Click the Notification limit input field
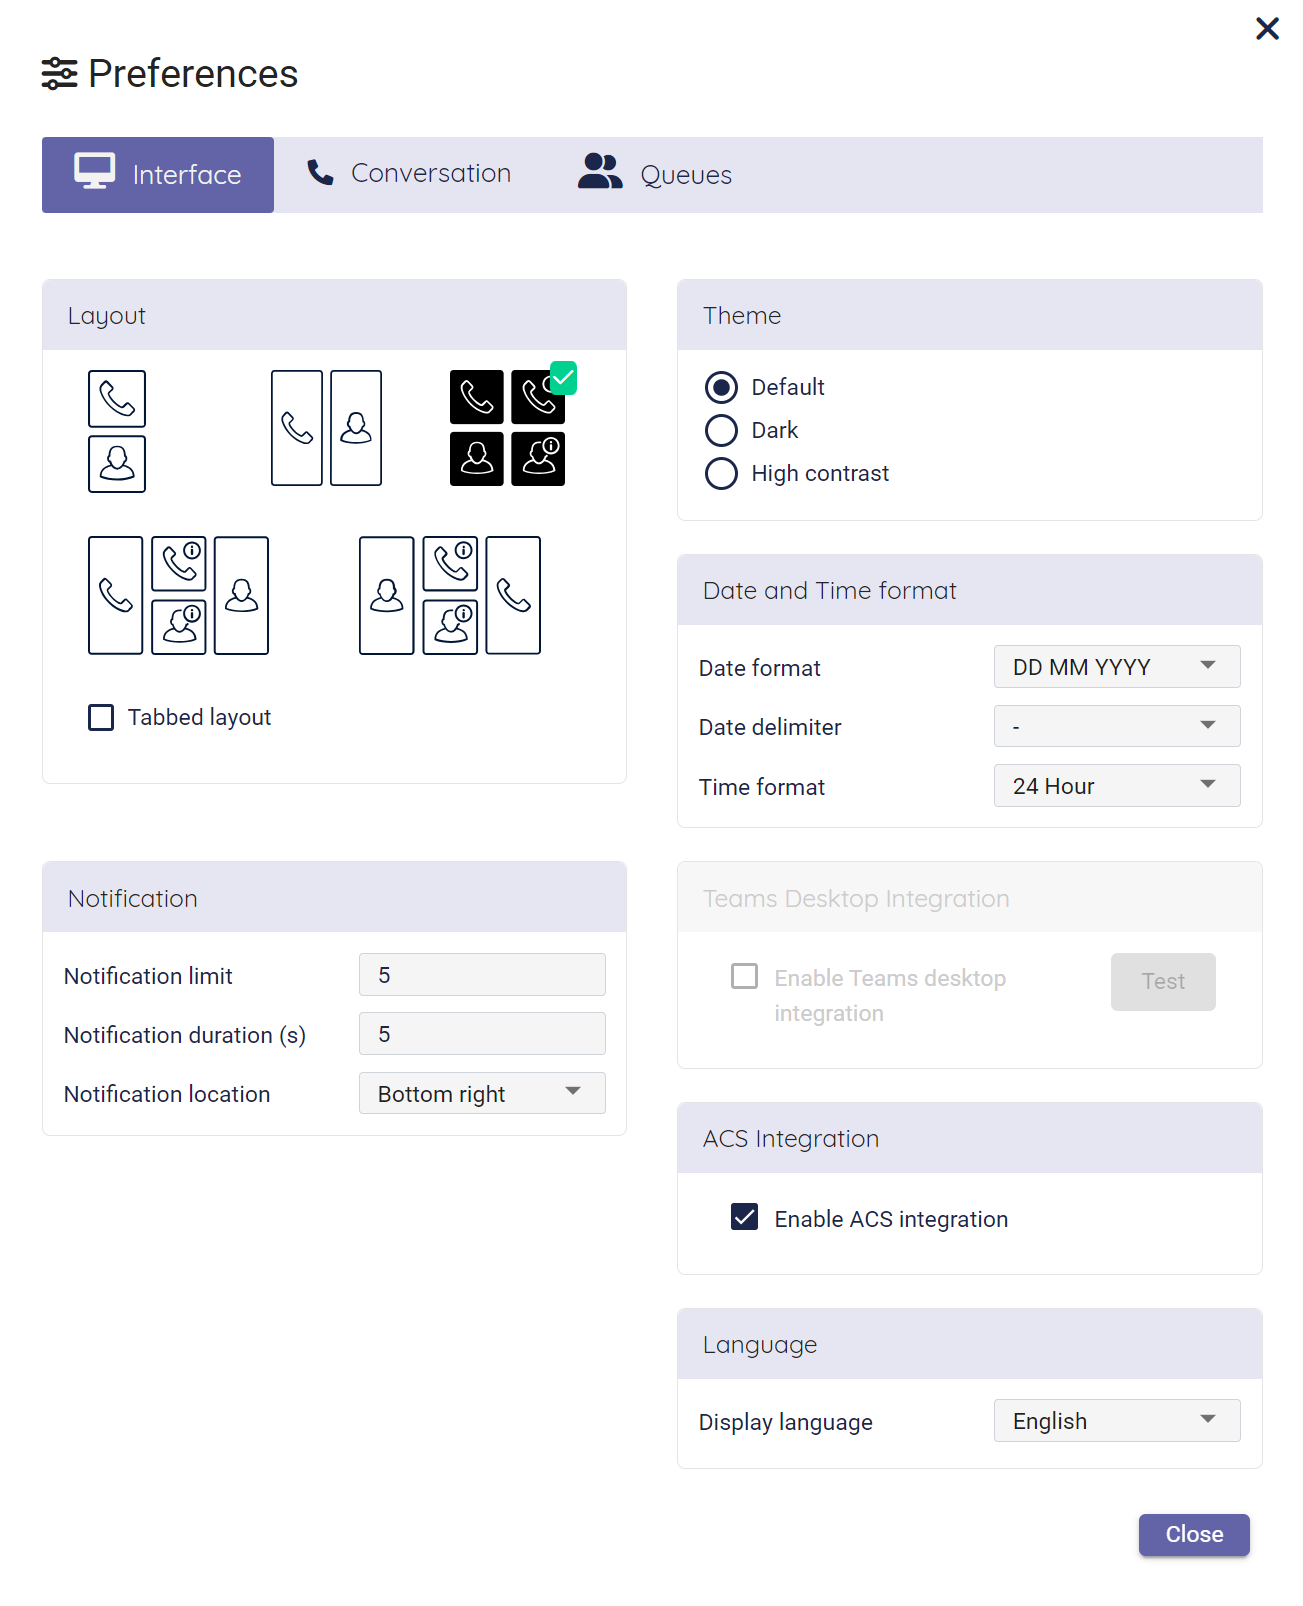The image size is (1303, 1606). (481, 975)
